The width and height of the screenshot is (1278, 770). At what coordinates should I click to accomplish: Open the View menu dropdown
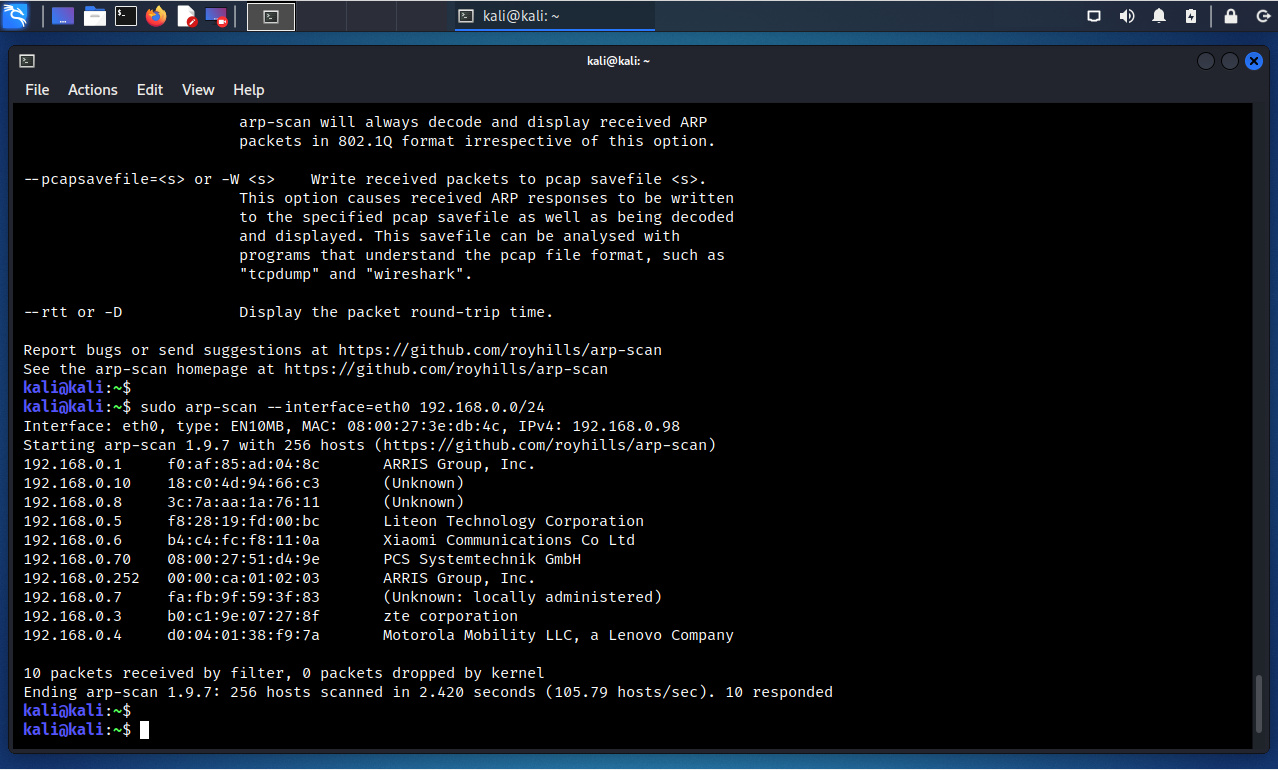pyautogui.click(x=198, y=90)
